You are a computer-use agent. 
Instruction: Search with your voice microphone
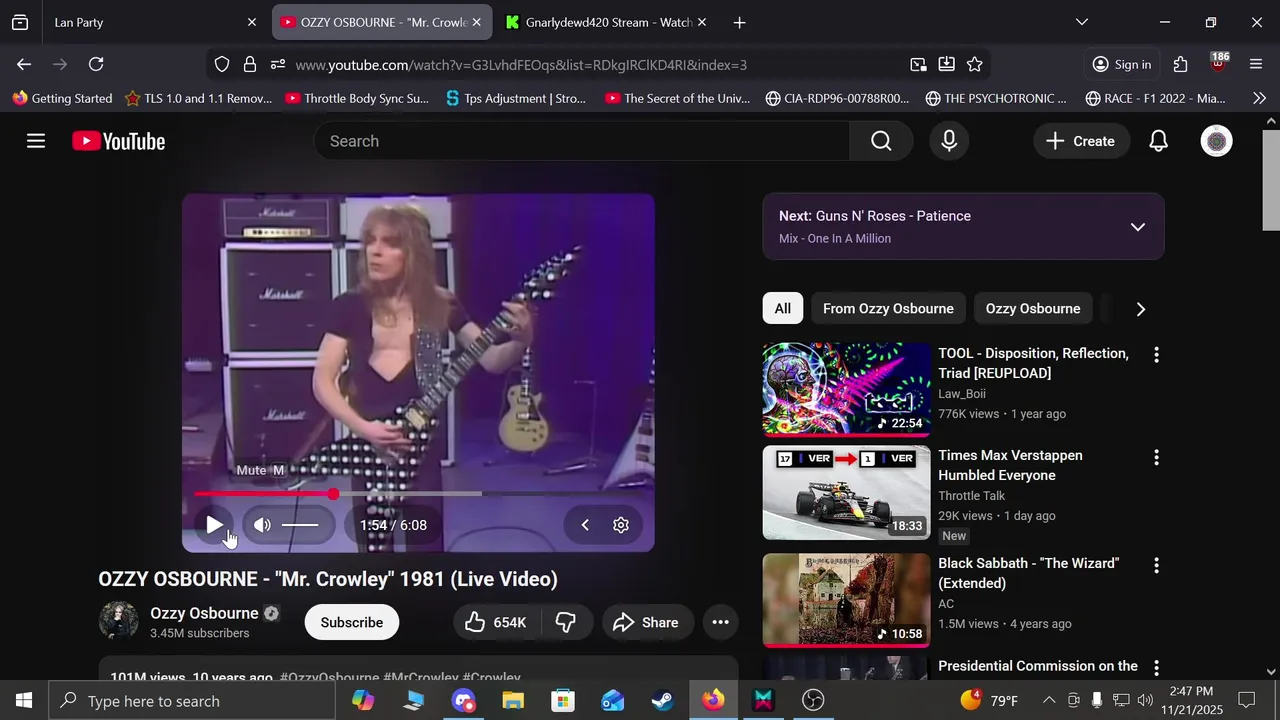949,141
